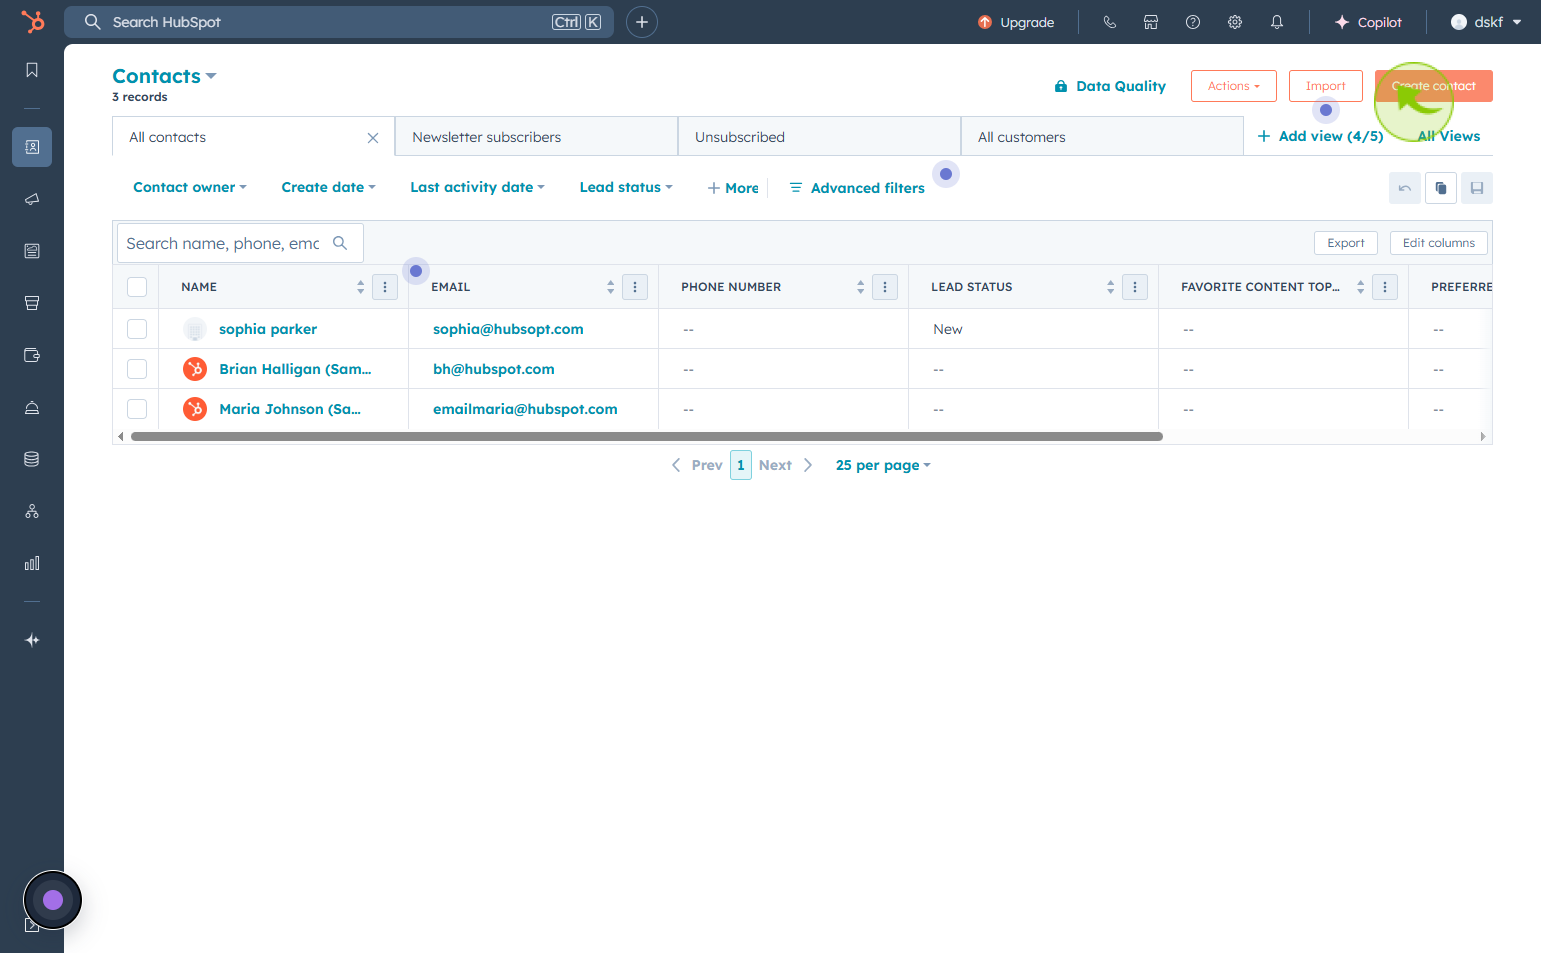Click the Upgrade link
The height and width of the screenshot is (953, 1541).
(1016, 22)
